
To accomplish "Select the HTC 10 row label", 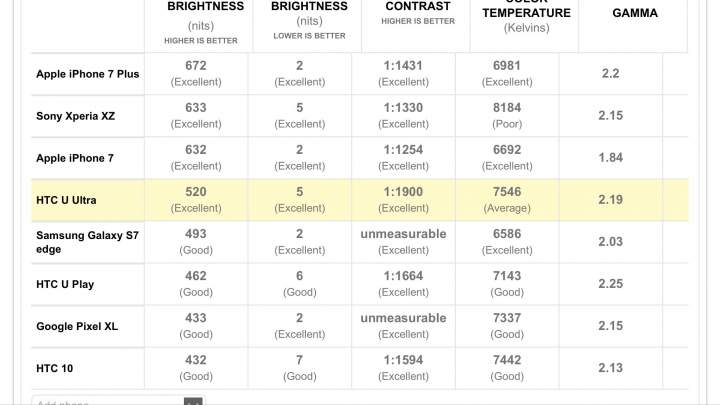I will [x=54, y=368].
